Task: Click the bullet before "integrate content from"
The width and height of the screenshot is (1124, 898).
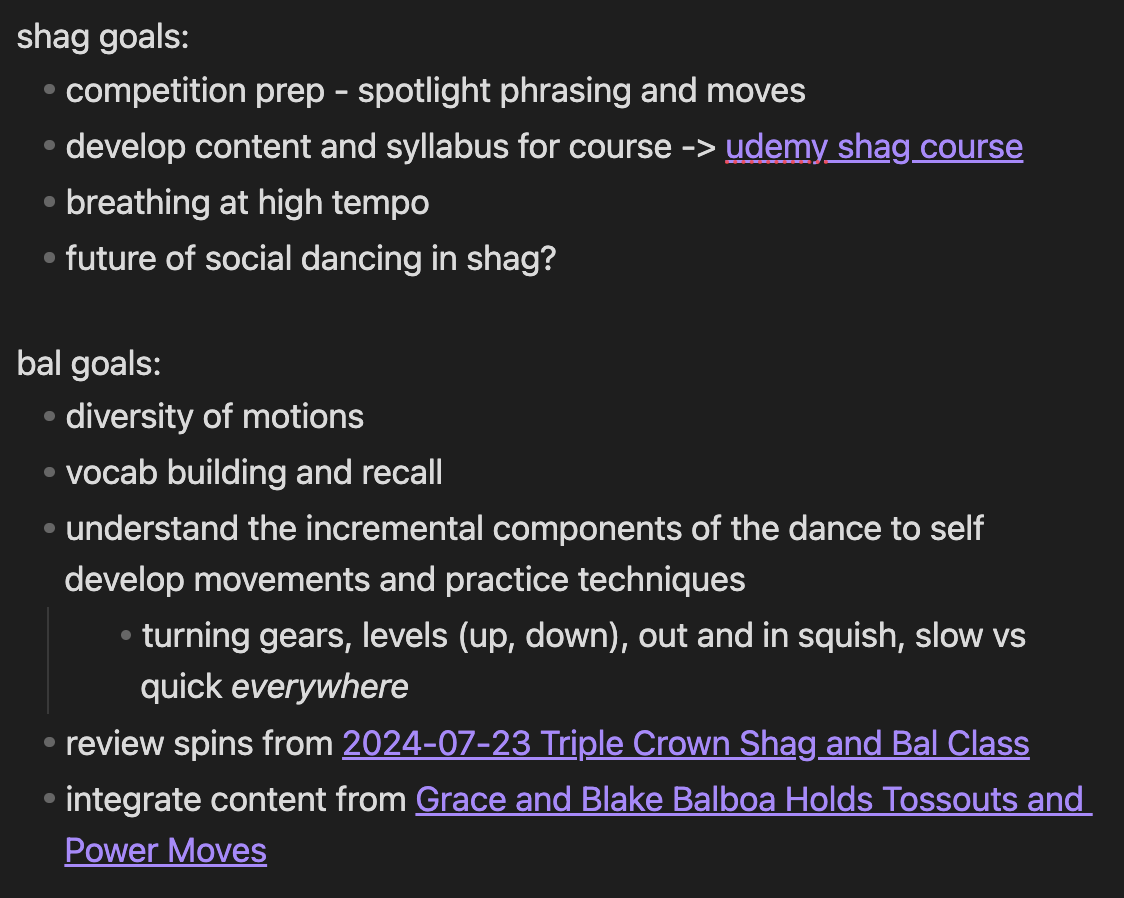Action: pos(49,800)
